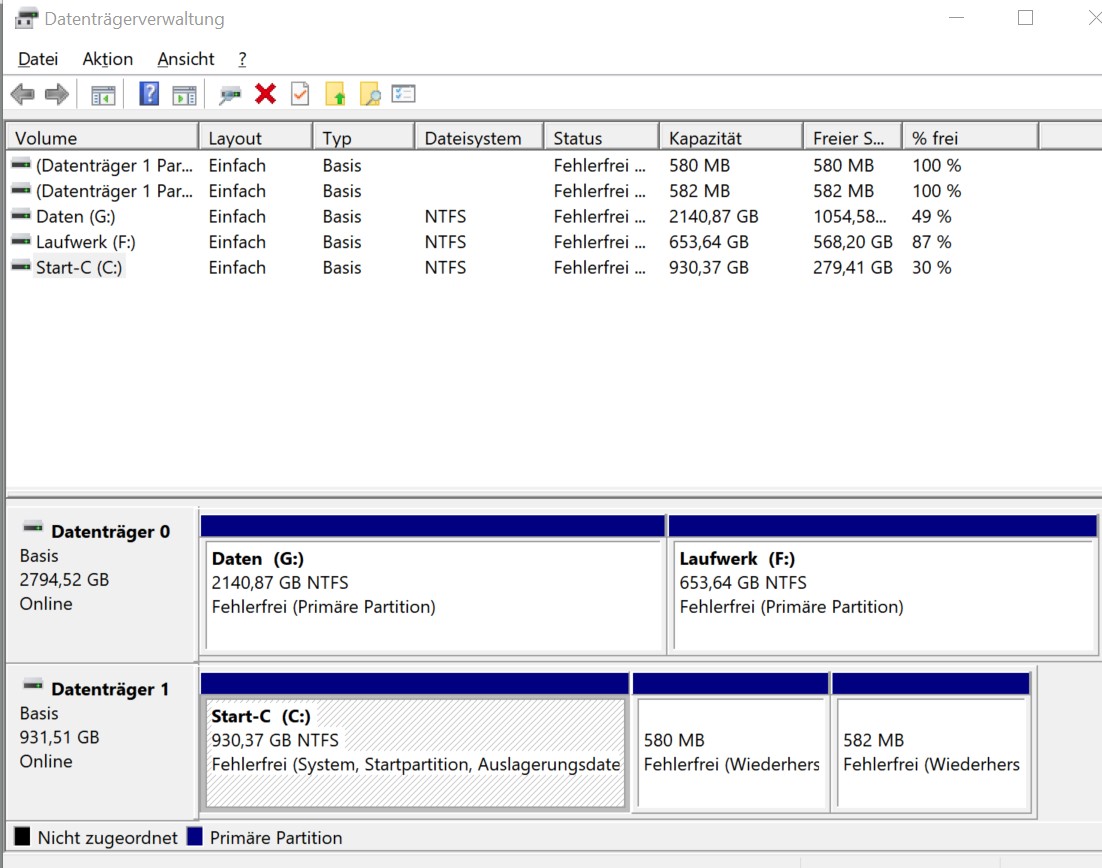Select the Daten (G:) partition block

[x=433, y=585]
